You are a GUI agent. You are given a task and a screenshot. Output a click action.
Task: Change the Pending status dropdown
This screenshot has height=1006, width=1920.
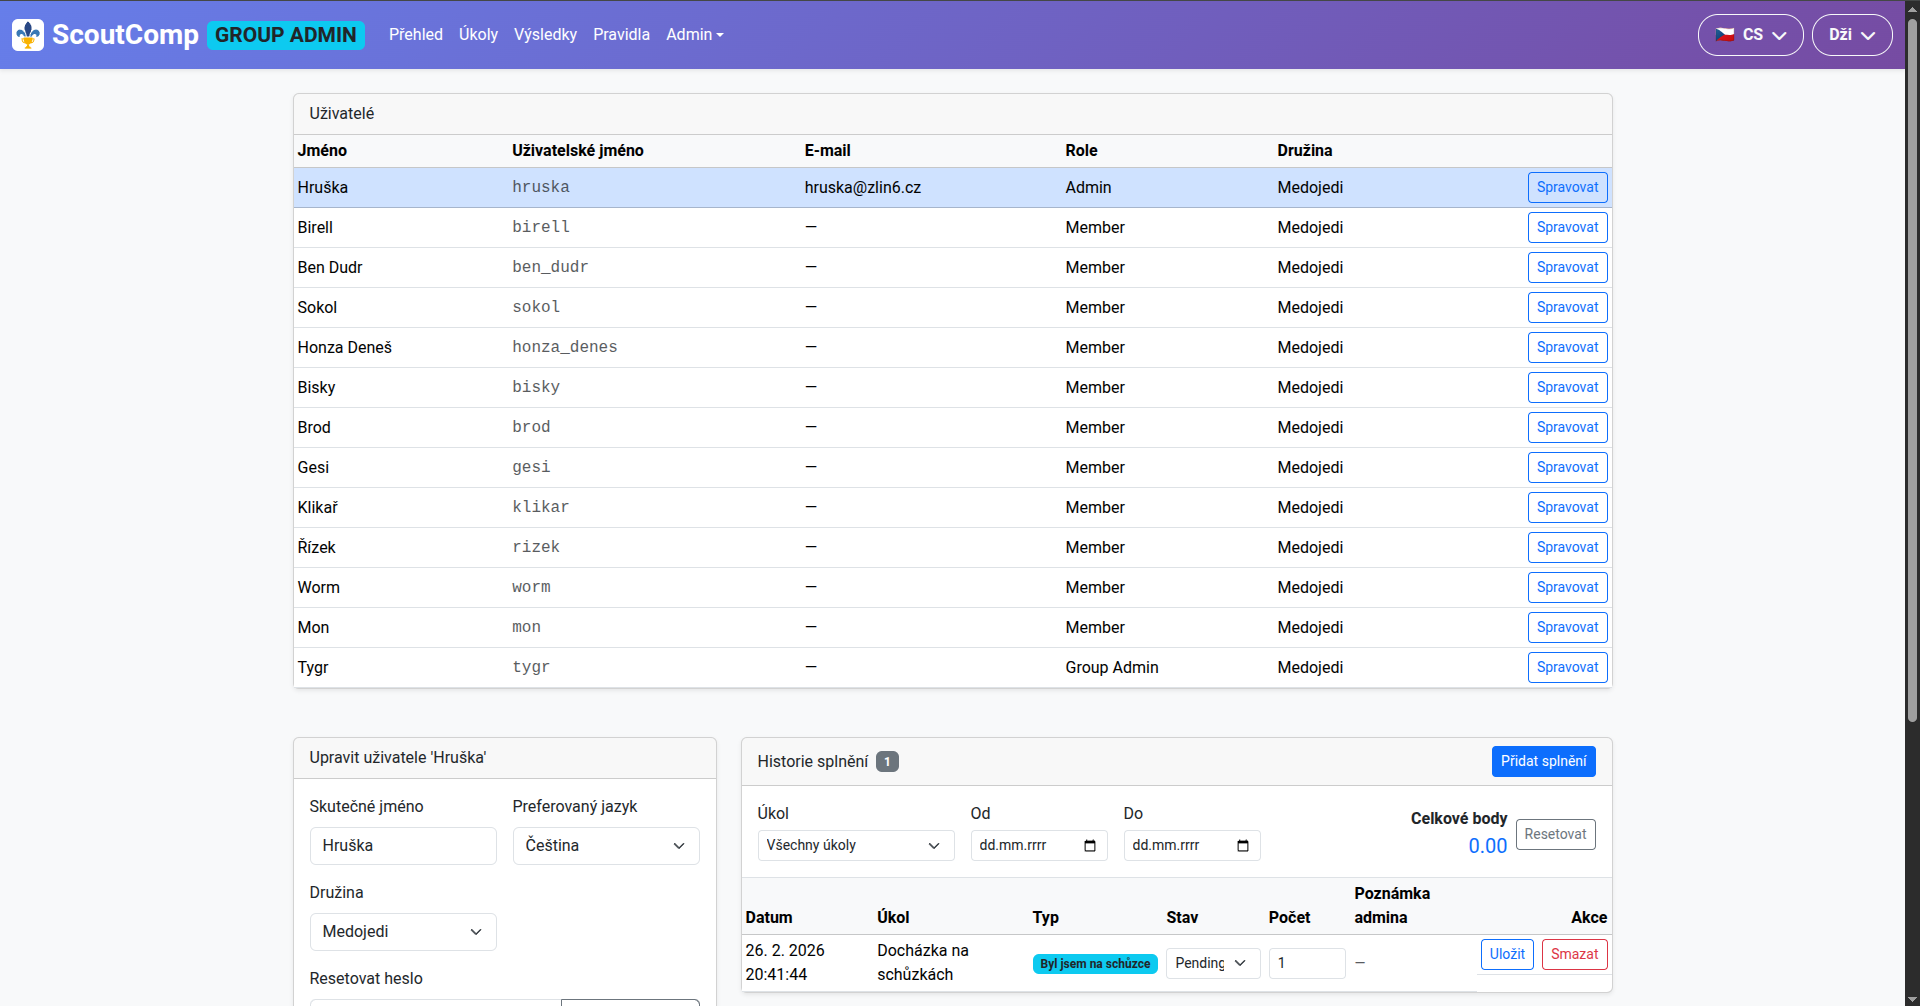pyautogui.click(x=1212, y=963)
